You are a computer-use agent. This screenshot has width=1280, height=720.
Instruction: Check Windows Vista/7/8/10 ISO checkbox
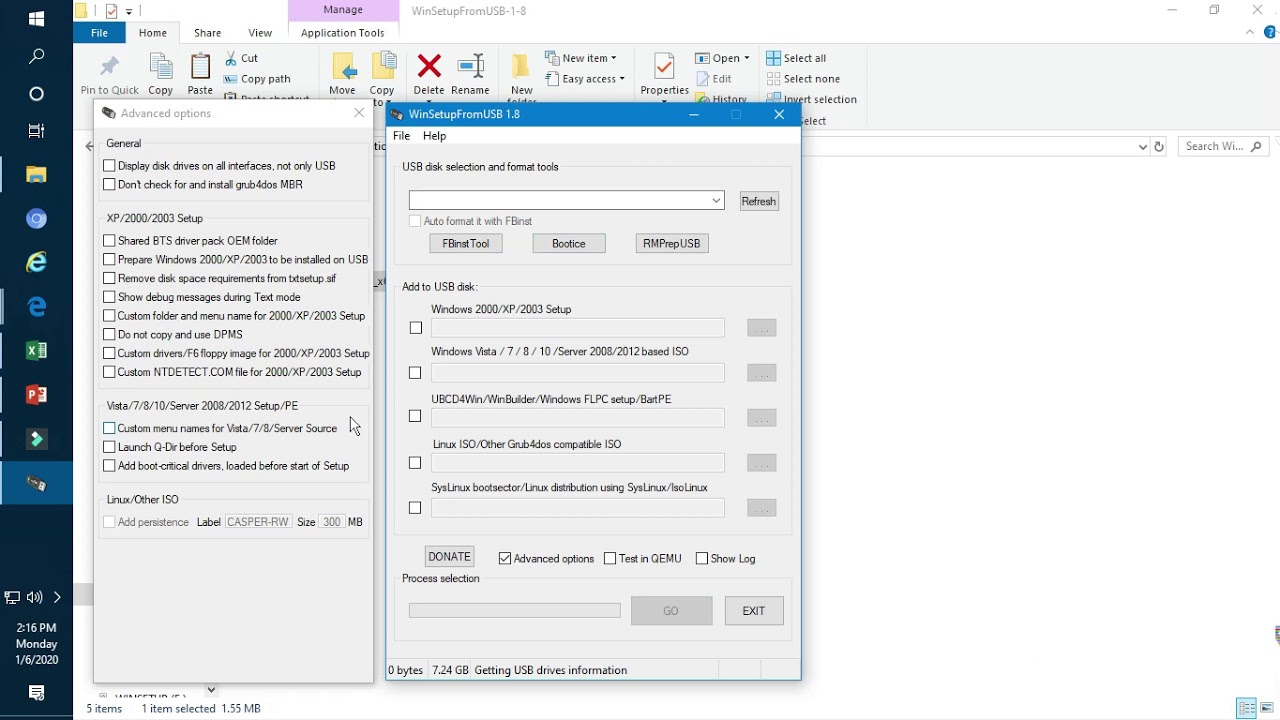tap(415, 373)
